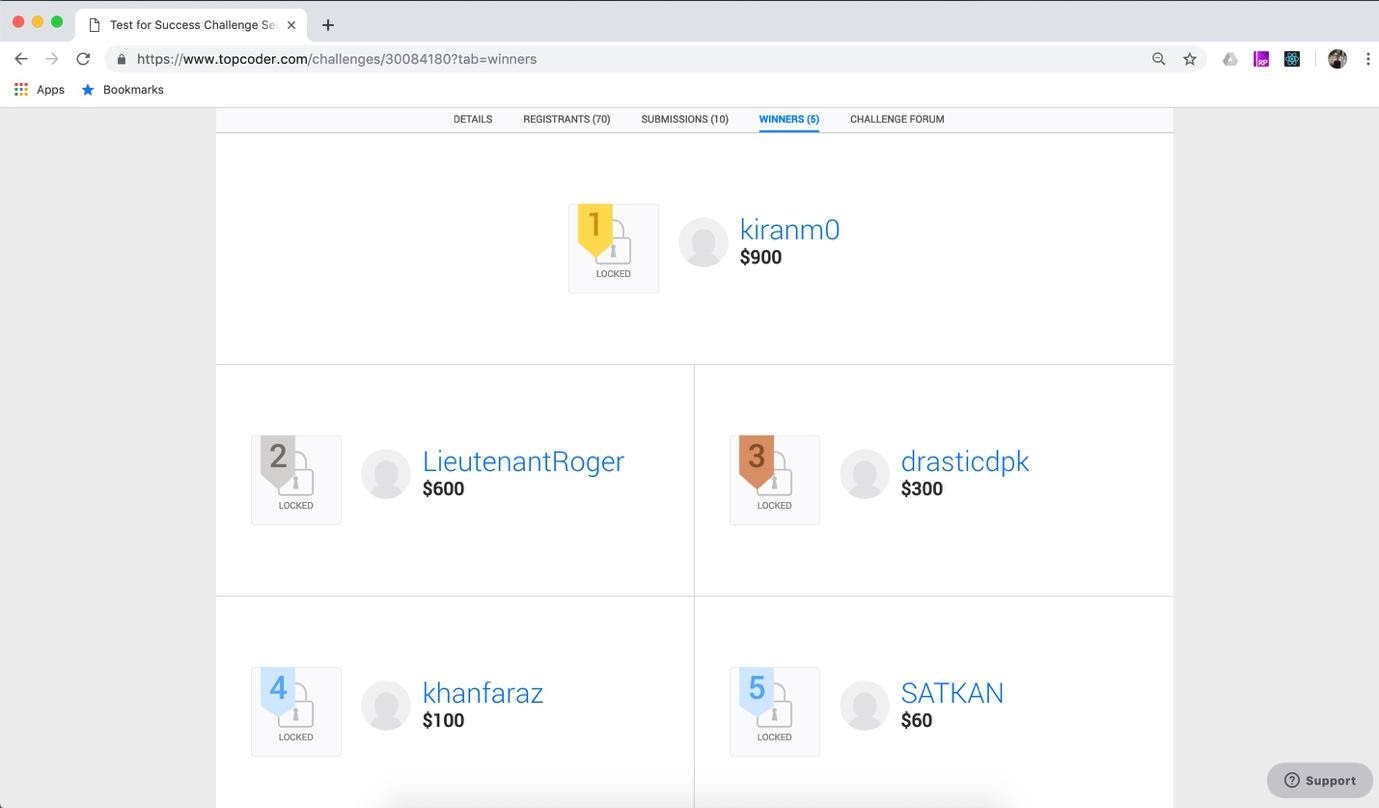The image size is (1379, 808).
Task: Click SATKAN's avatar placeholder
Action: coord(865,706)
